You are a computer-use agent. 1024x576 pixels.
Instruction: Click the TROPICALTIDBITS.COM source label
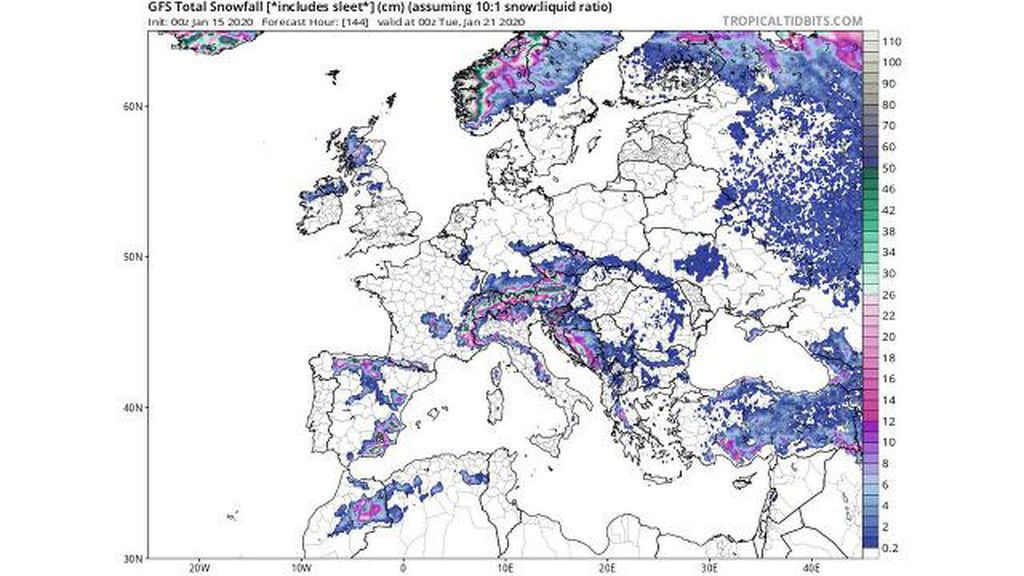(x=792, y=22)
